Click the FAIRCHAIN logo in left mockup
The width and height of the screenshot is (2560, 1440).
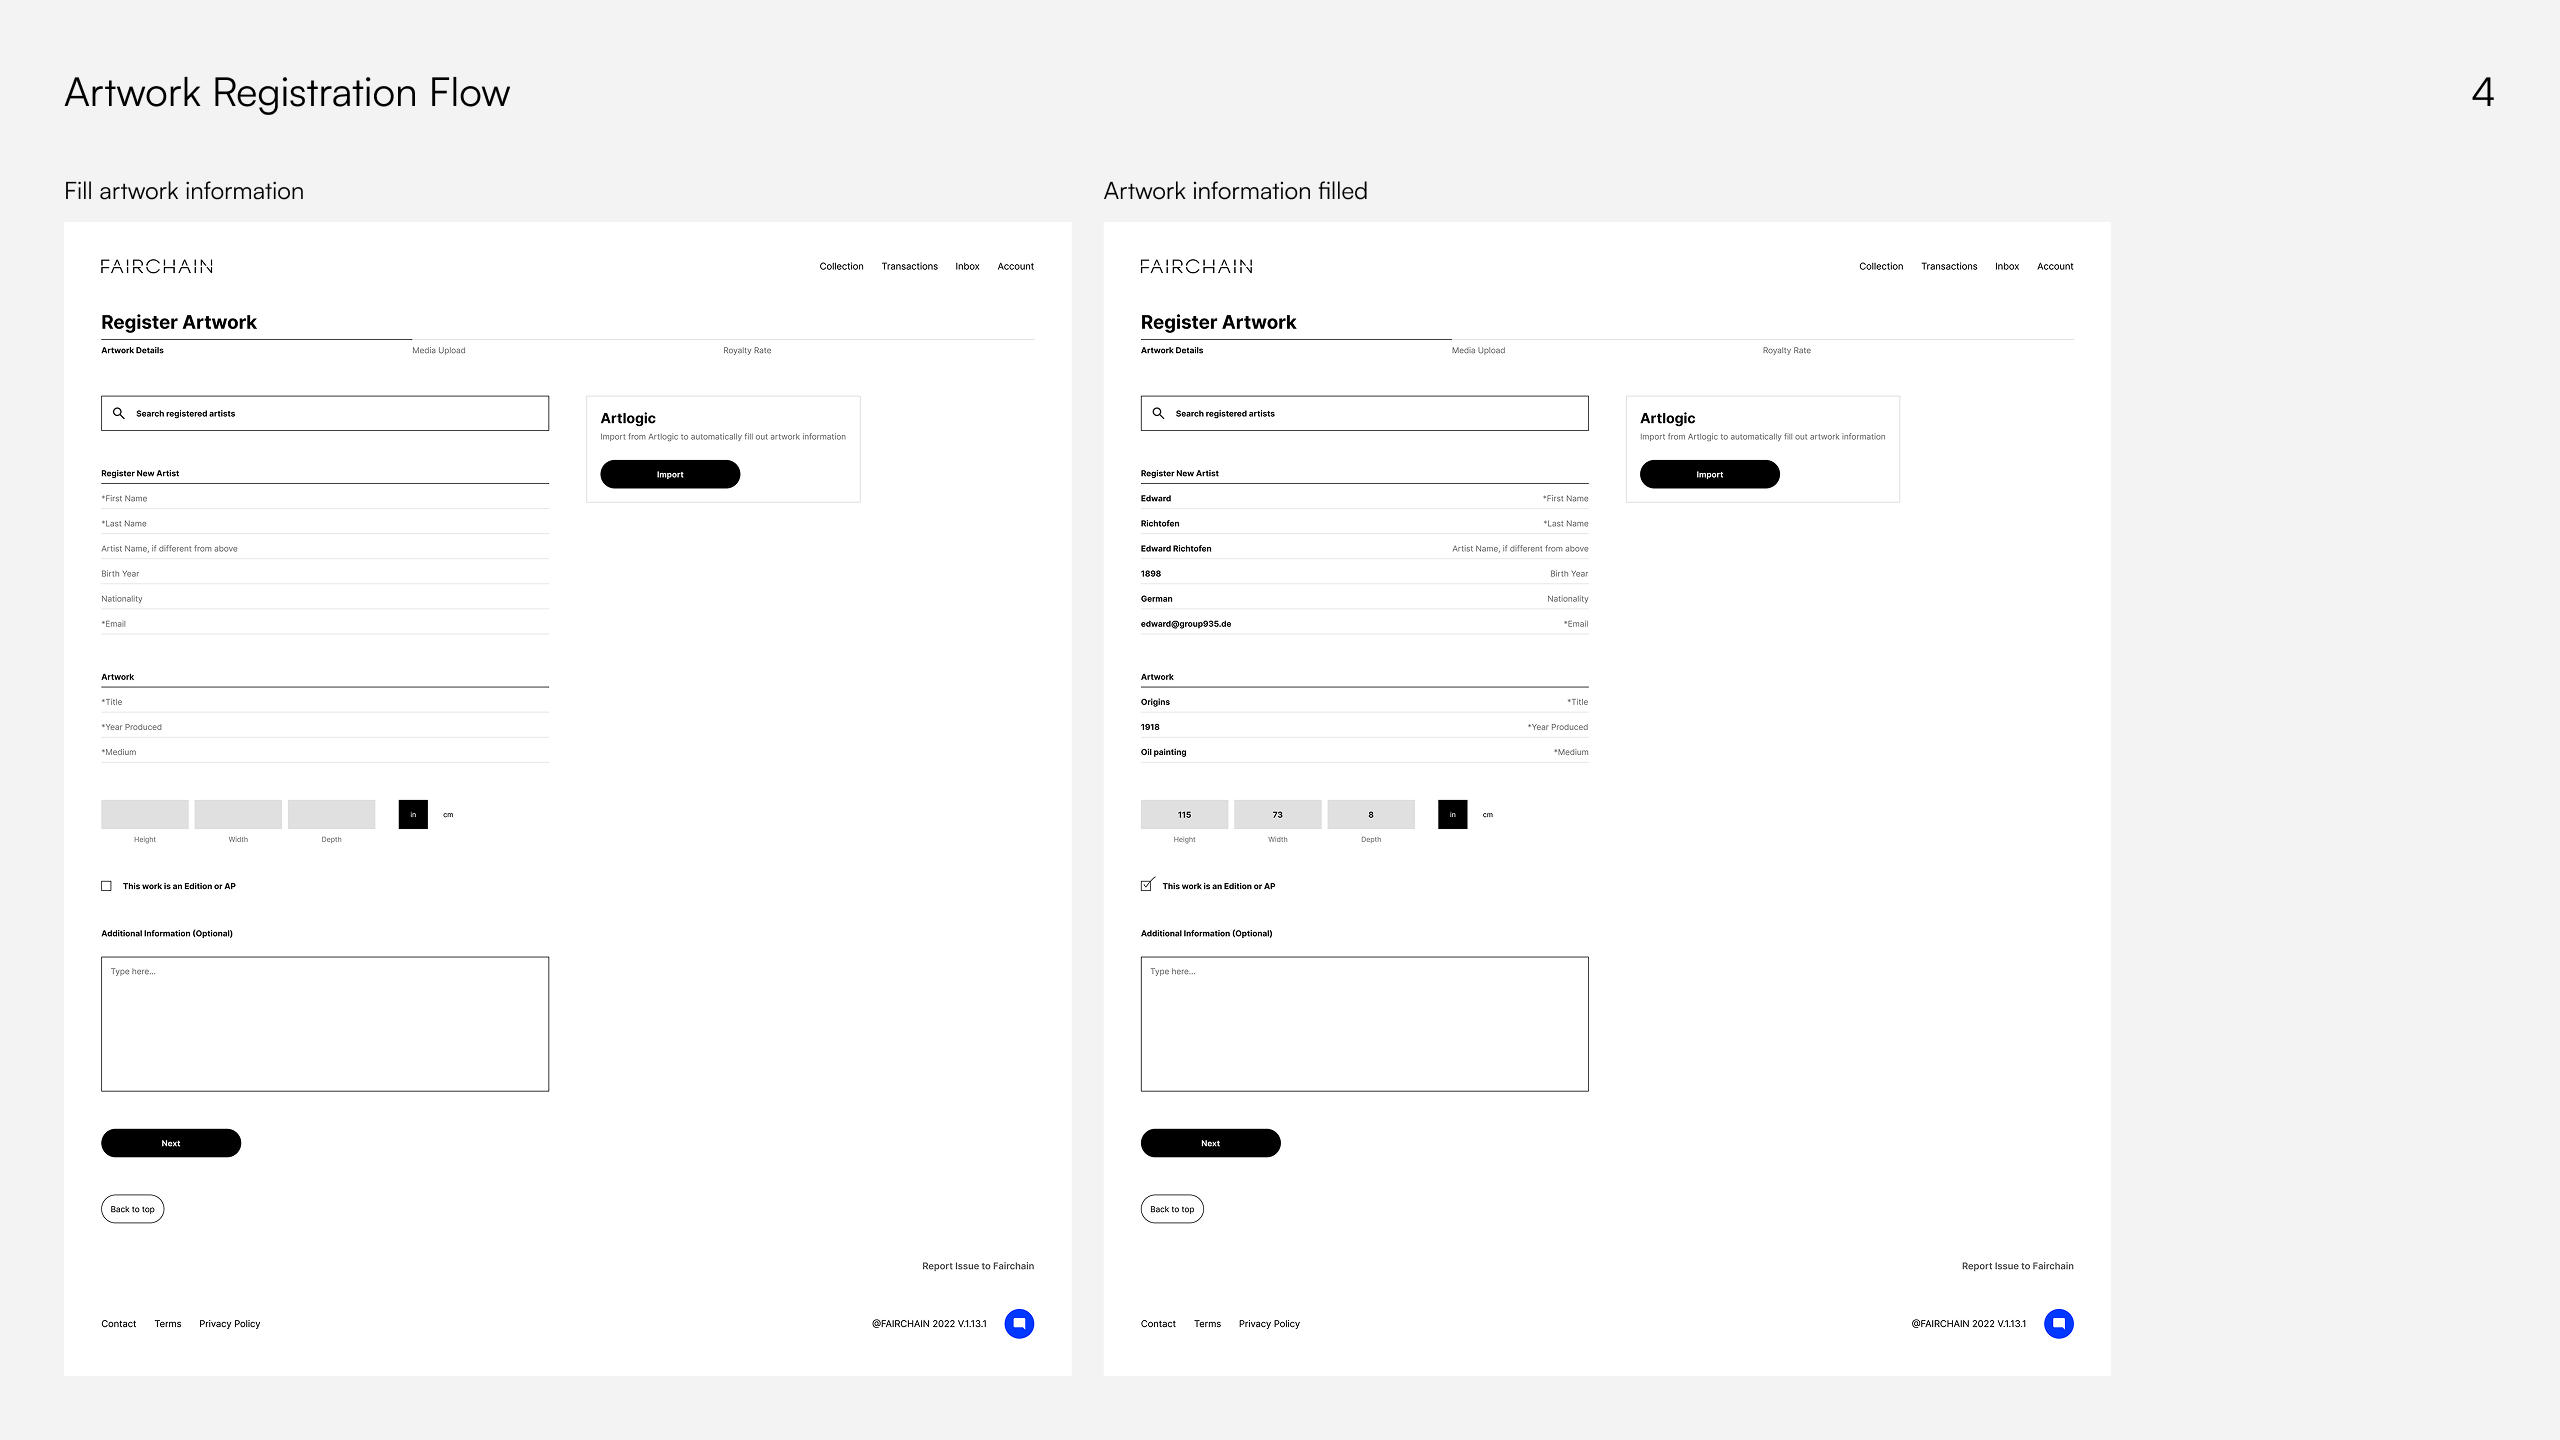(x=157, y=266)
